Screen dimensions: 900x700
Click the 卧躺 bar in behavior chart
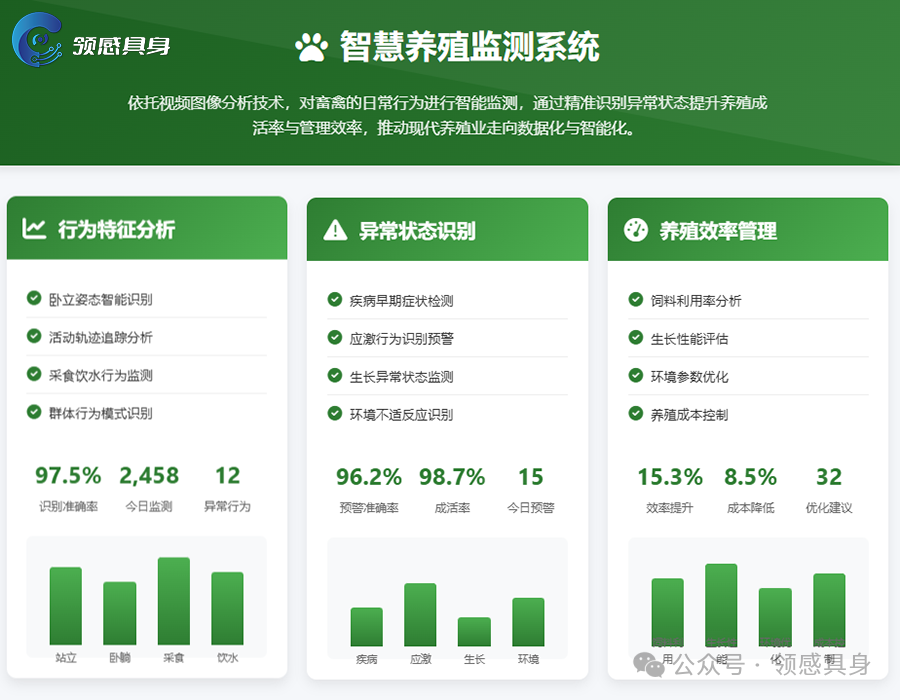point(120,613)
